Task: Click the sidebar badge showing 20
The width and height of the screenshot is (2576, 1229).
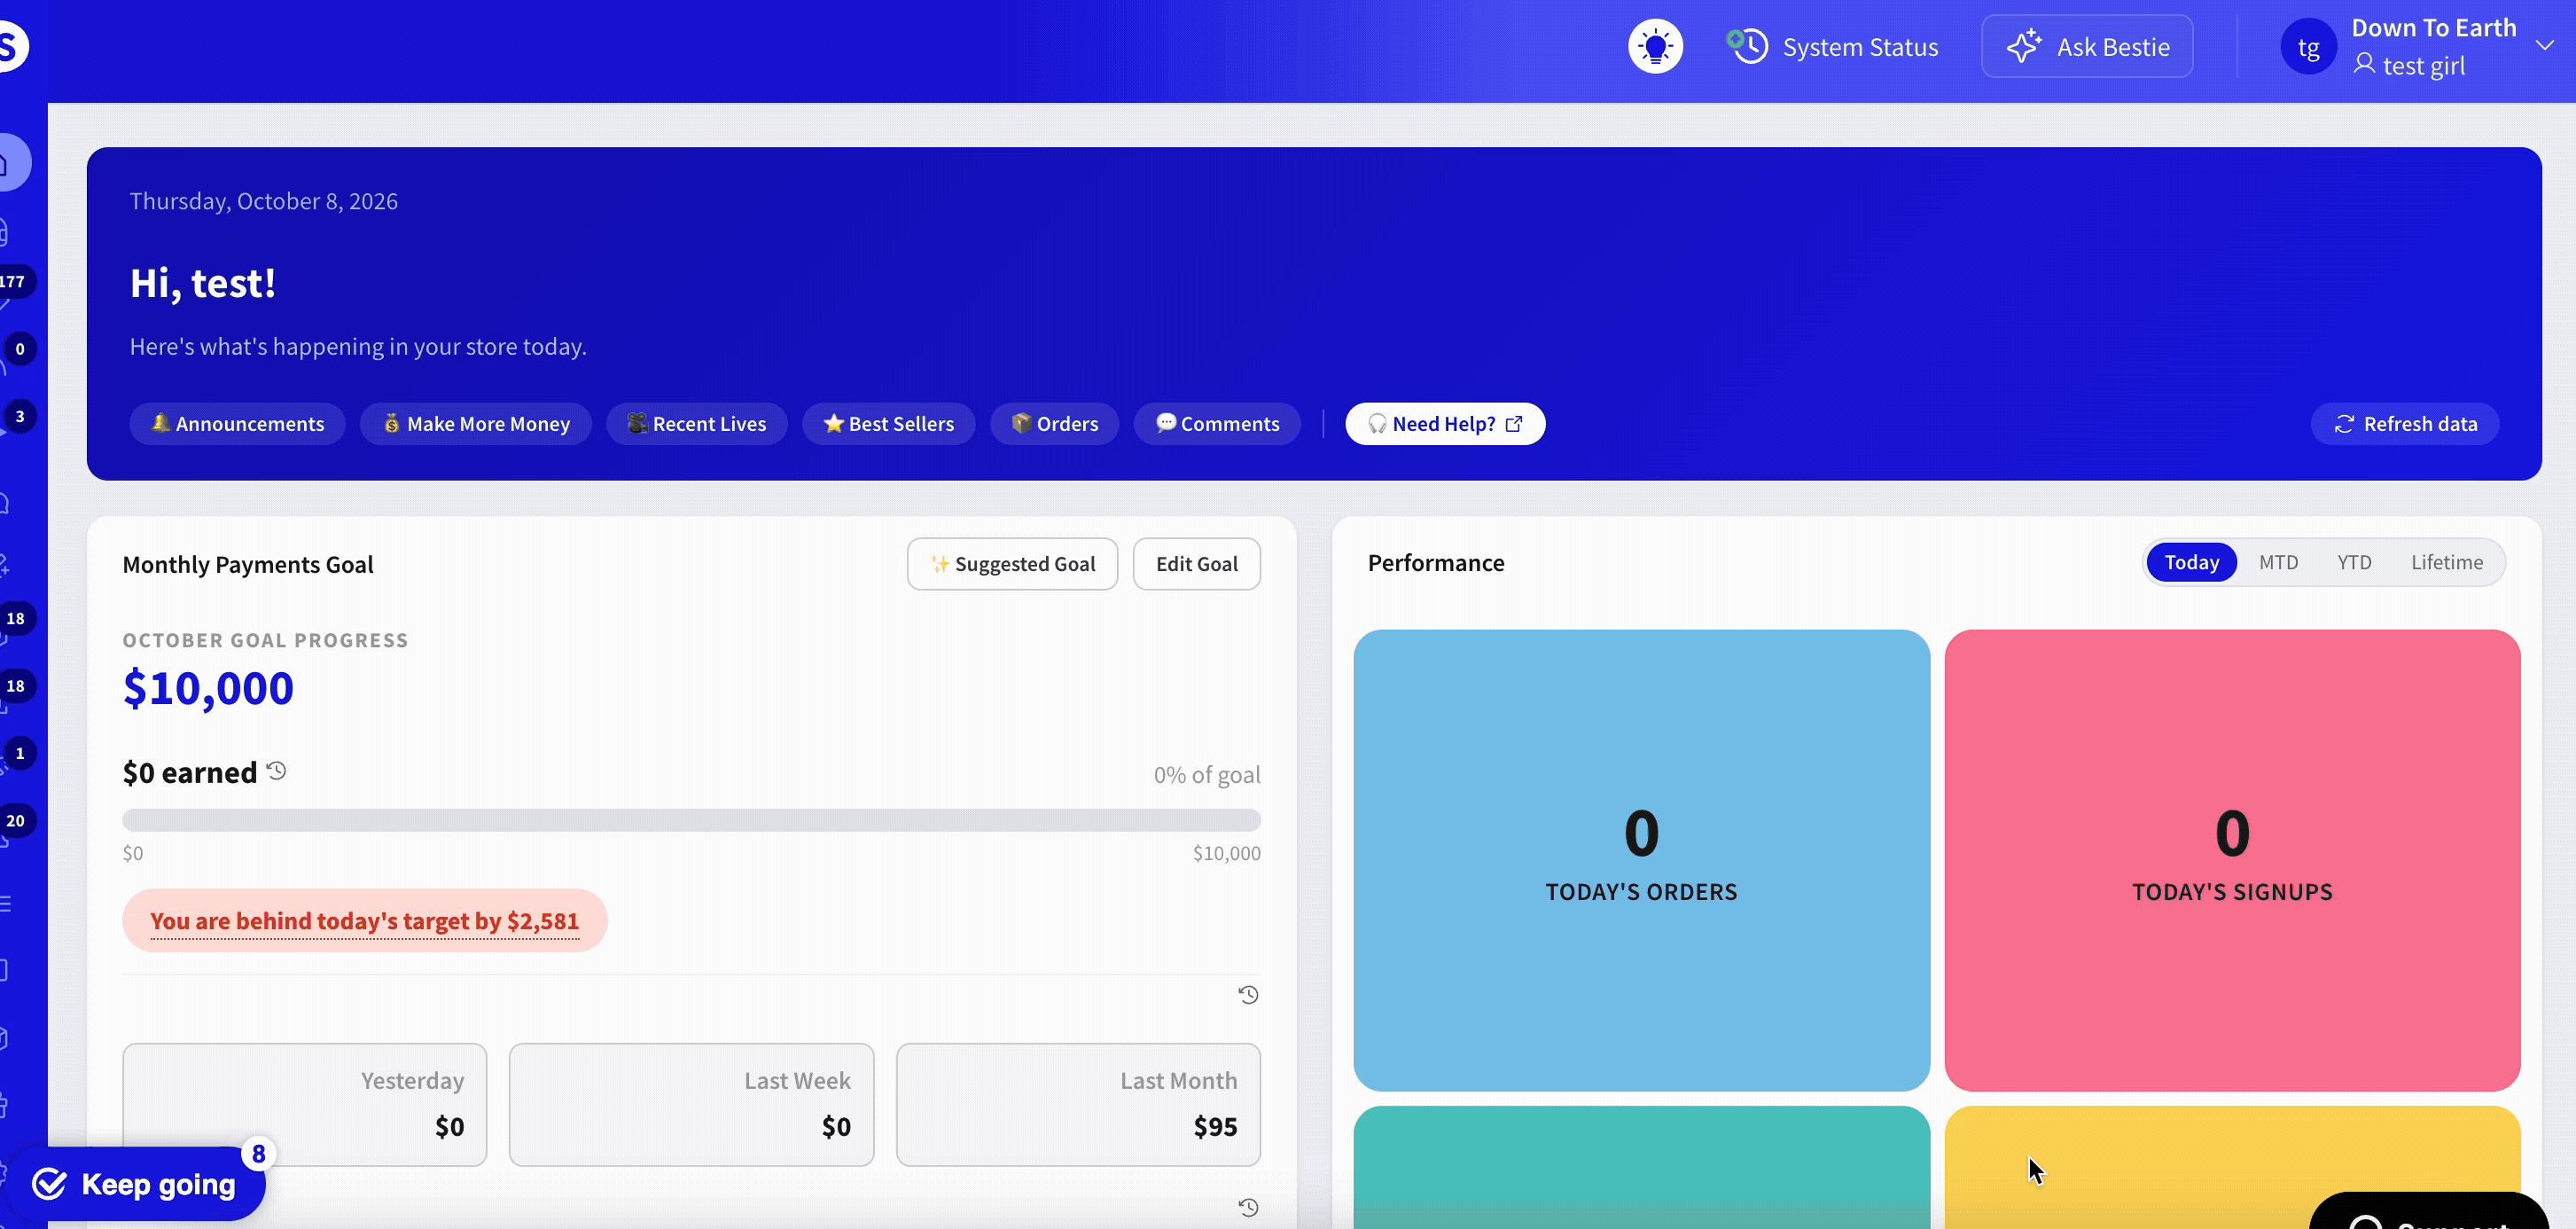Action: [16, 821]
